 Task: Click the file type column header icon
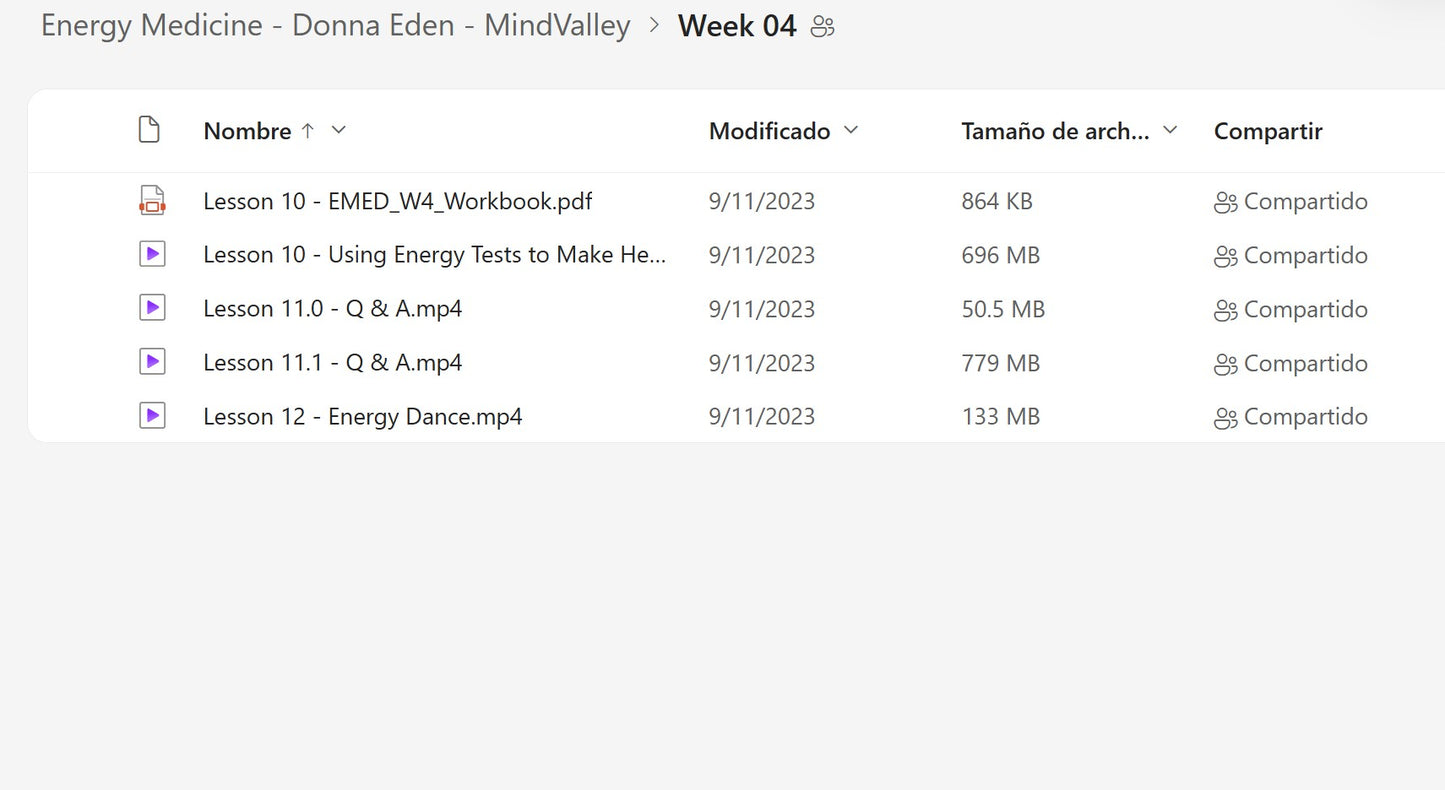149,129
